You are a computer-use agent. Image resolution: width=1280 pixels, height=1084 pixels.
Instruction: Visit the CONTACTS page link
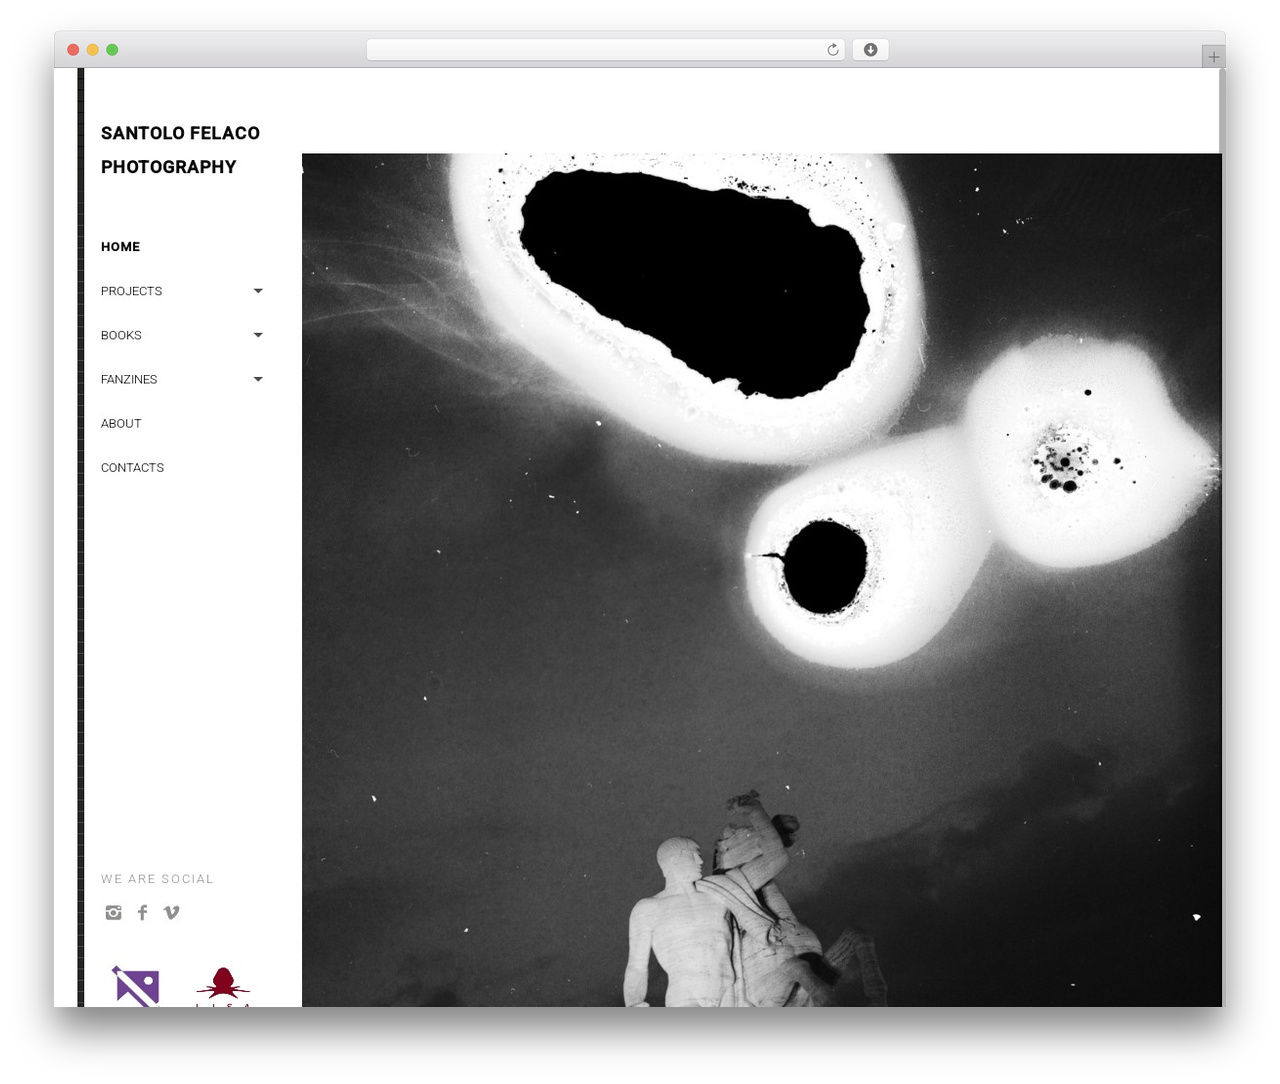132,467
